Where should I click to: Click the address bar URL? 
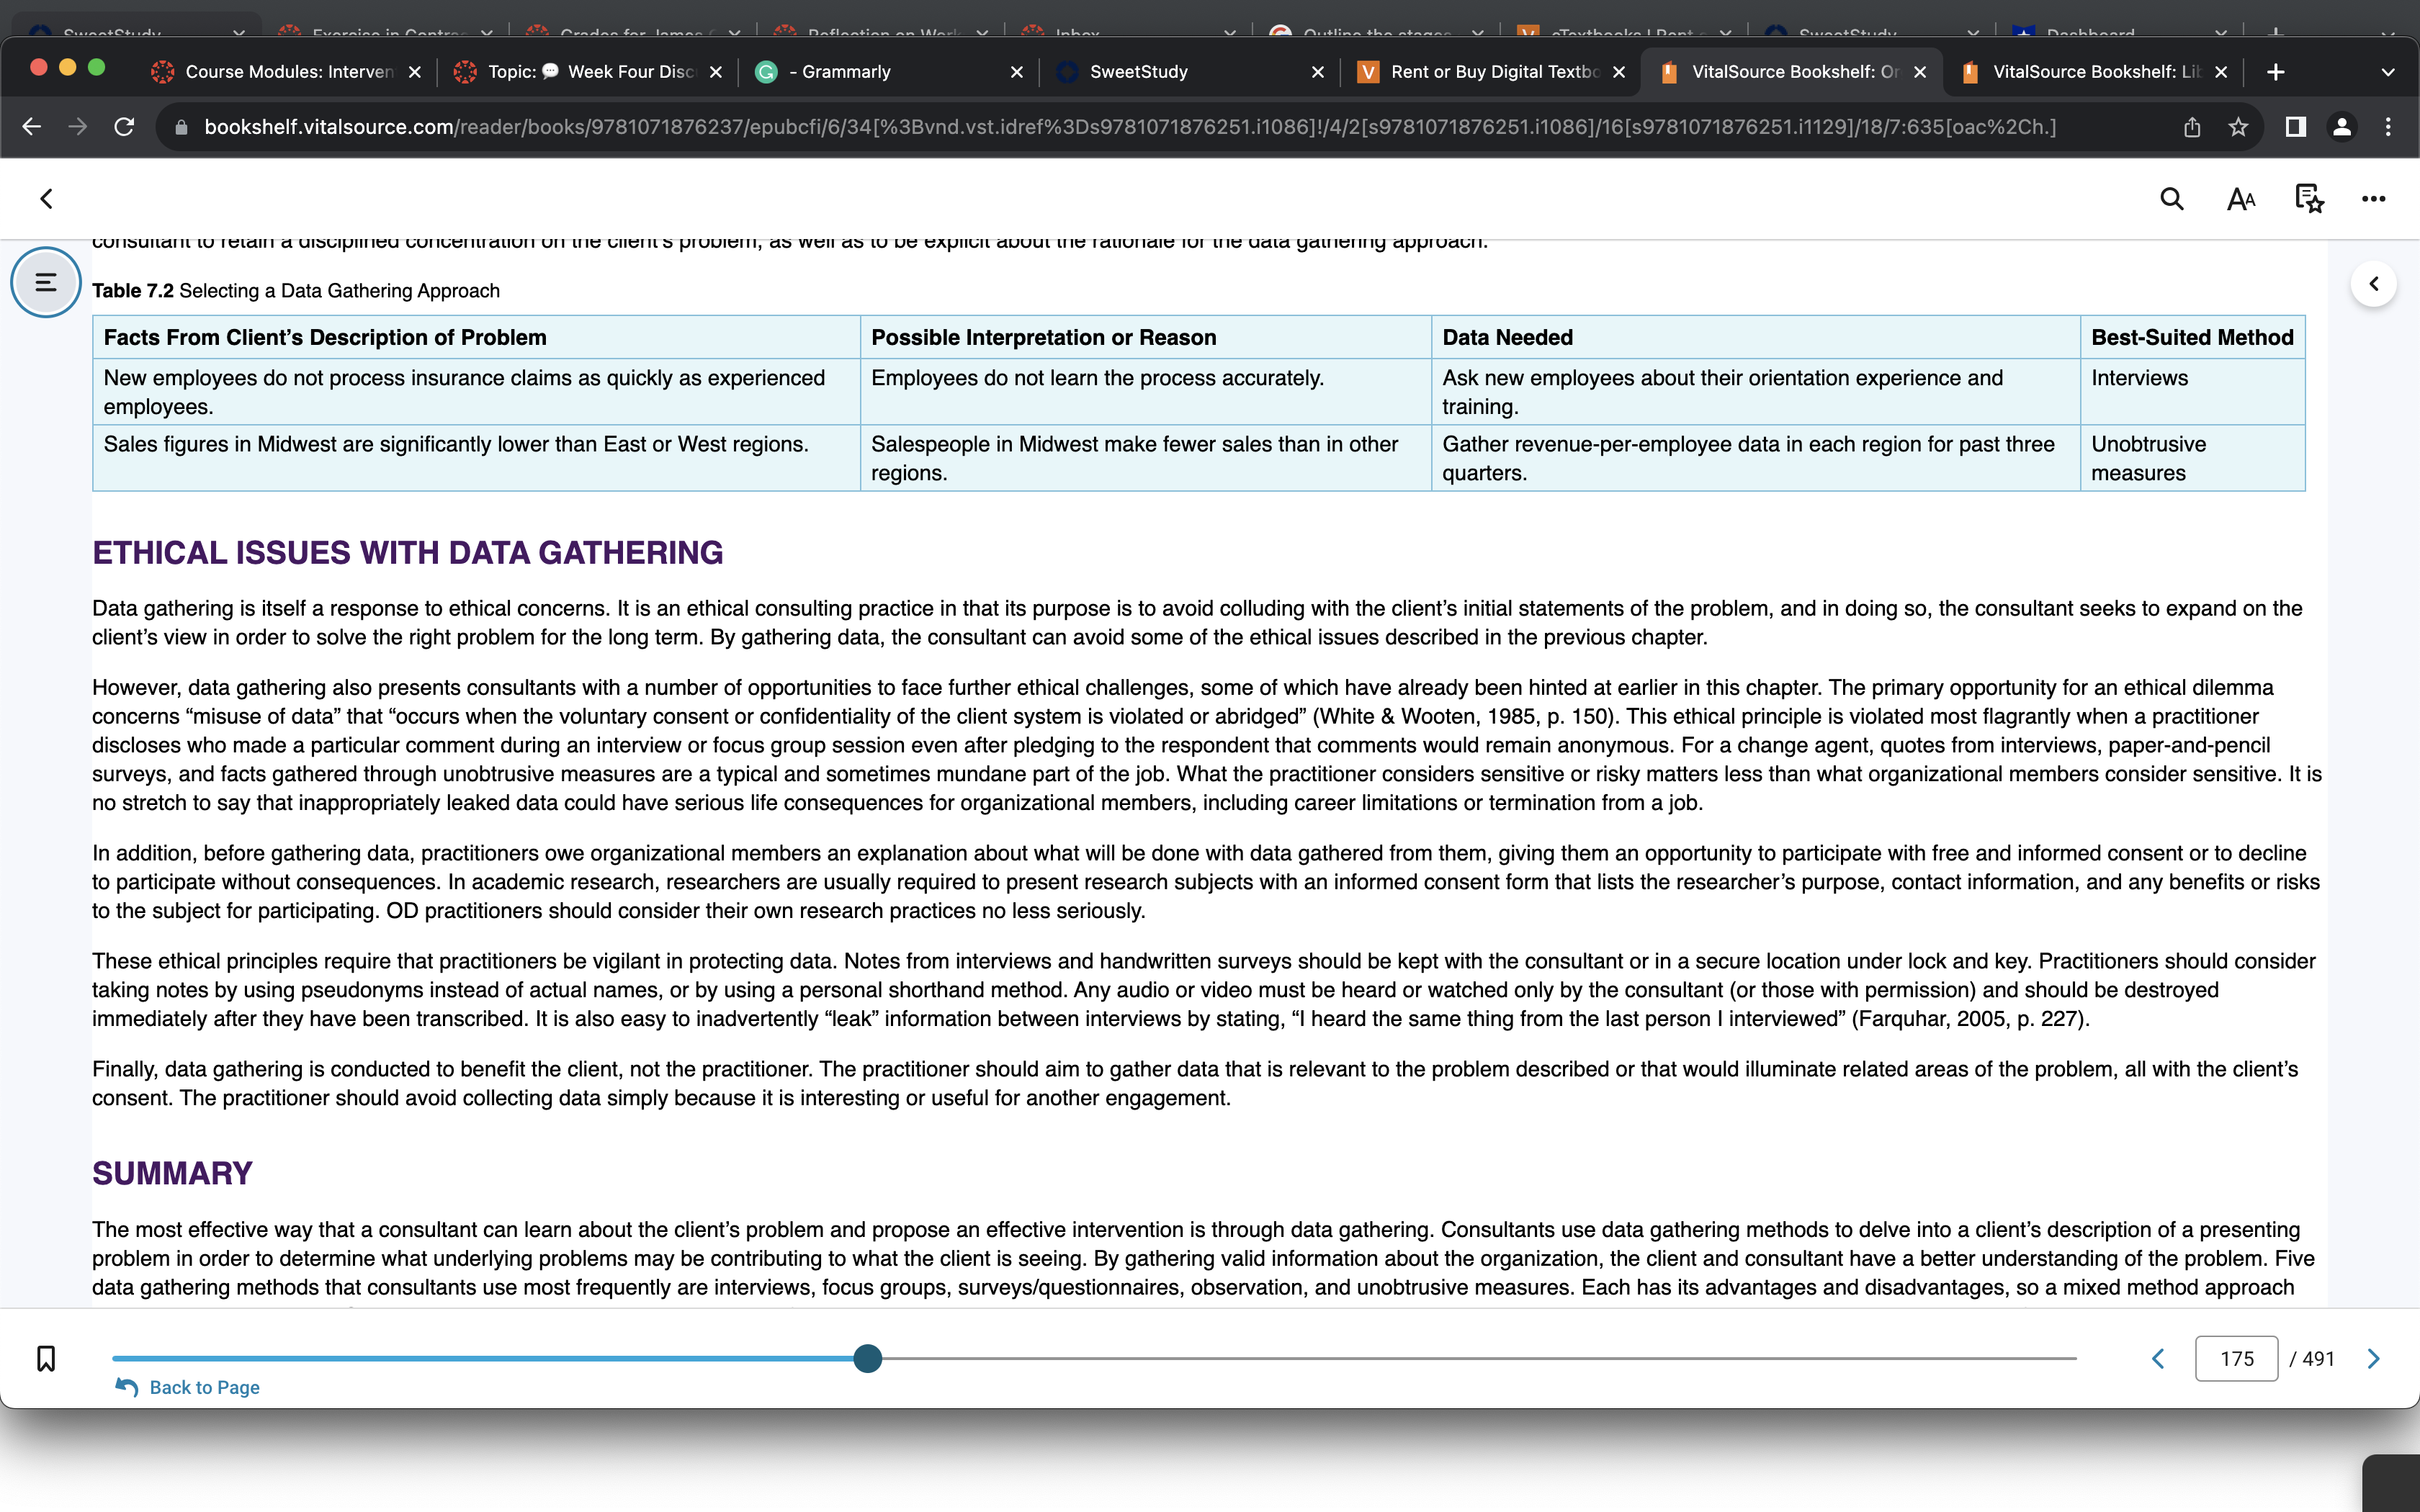[1130, 127]
